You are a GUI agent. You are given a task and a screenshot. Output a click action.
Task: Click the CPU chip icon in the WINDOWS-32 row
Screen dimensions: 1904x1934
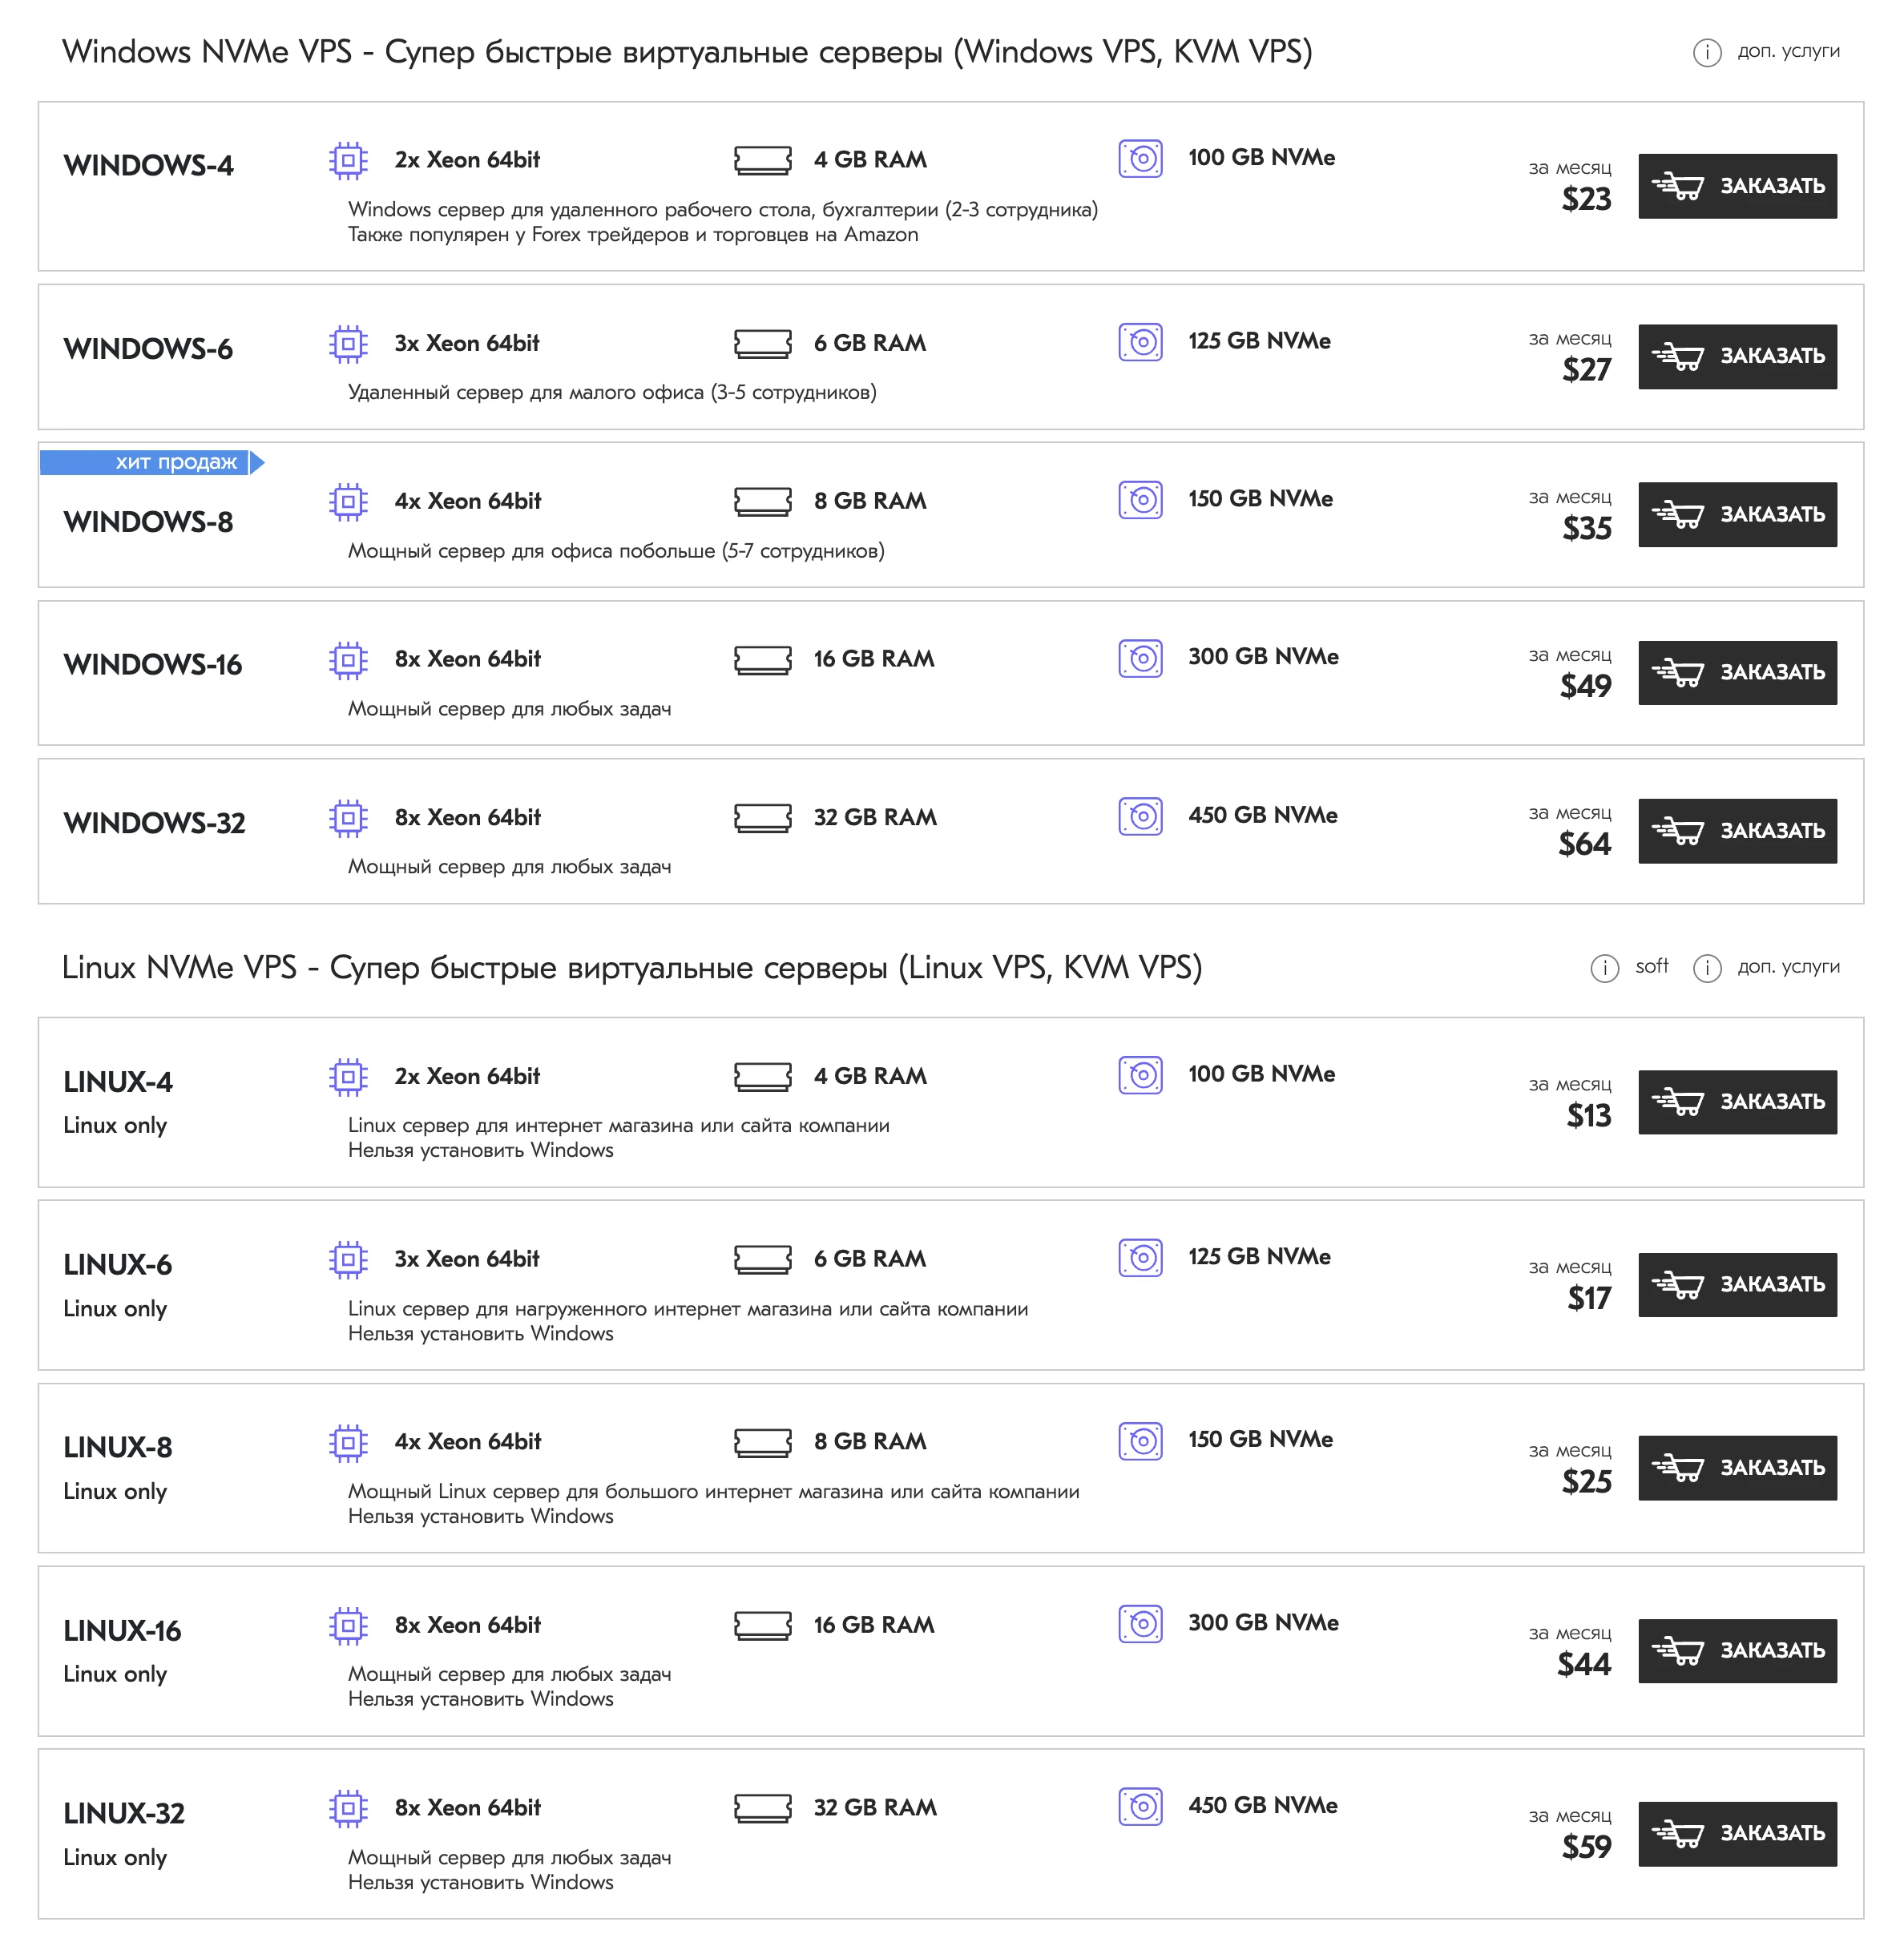click(x=348, y=818)
